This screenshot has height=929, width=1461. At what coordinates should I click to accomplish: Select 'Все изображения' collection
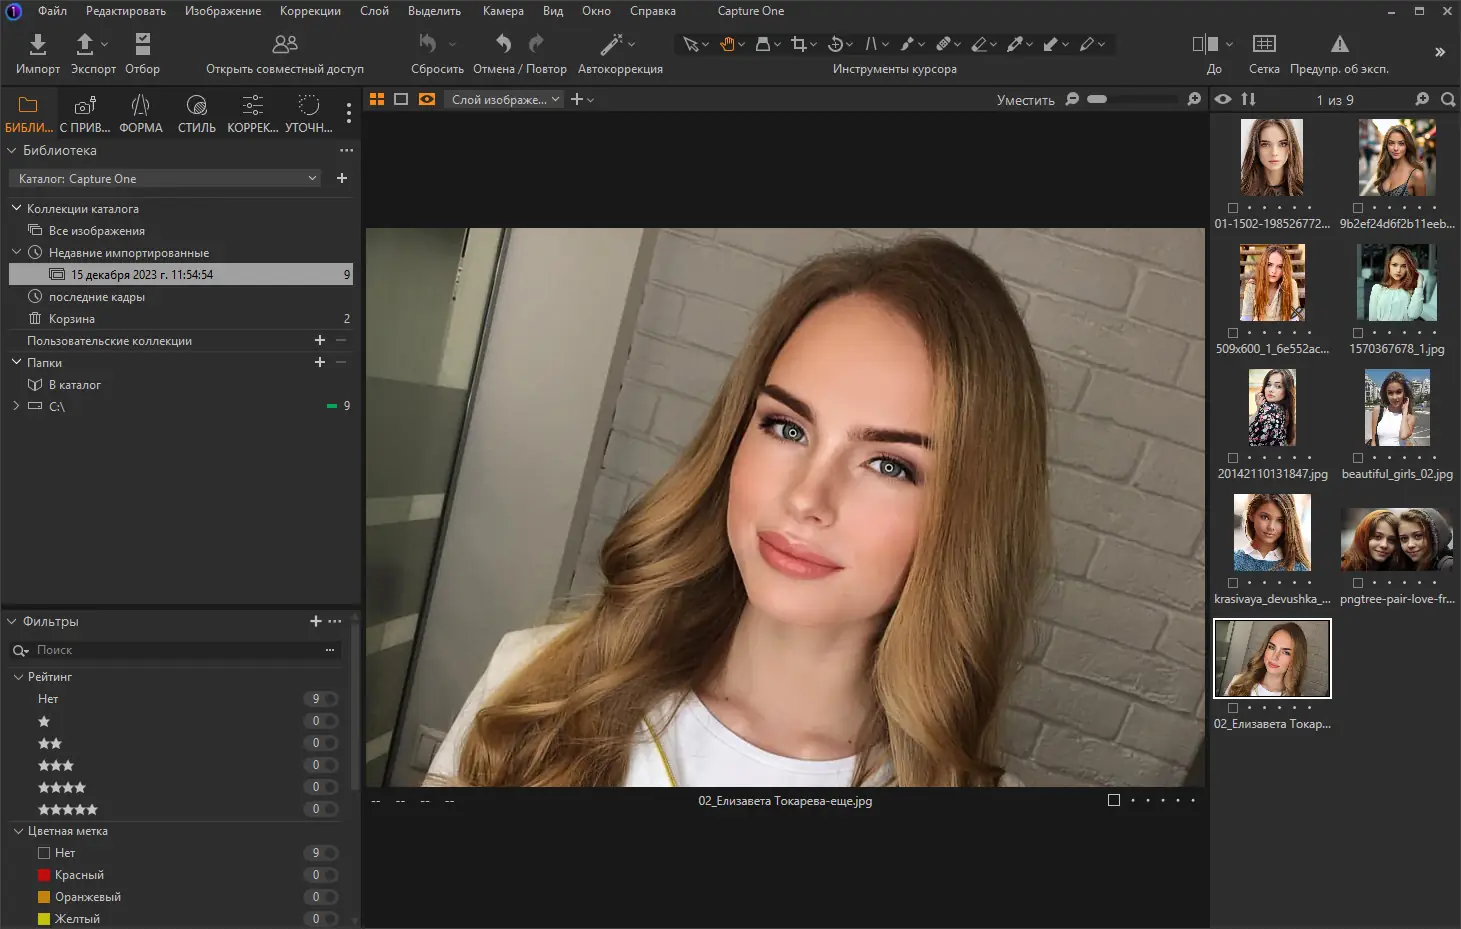click(96, 231)
